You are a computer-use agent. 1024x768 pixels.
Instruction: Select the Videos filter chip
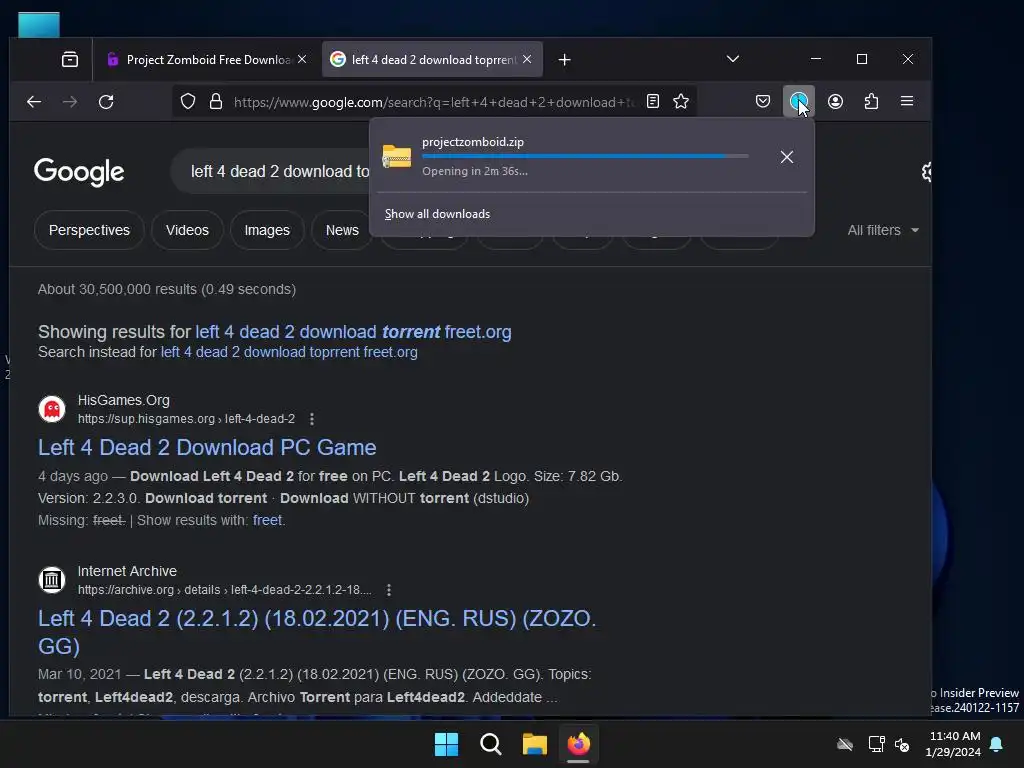tap(187, 230)
